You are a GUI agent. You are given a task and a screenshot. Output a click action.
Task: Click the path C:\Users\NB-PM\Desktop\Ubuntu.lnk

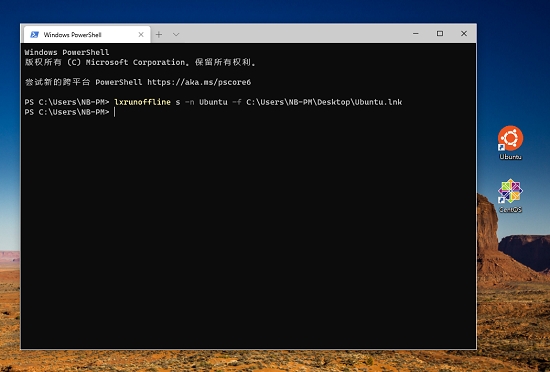click(x=324, y=102)
